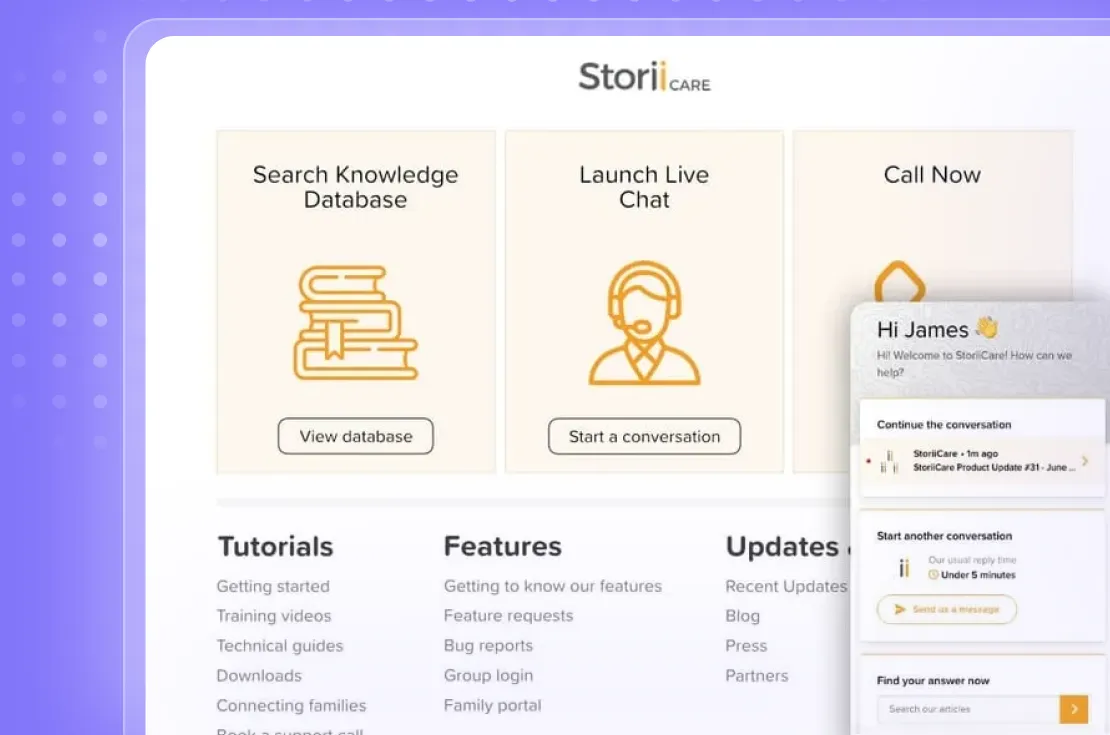This screenshot has height=735, width=1110.
Task: Click the Updates section heading
Action: point(782,547)
